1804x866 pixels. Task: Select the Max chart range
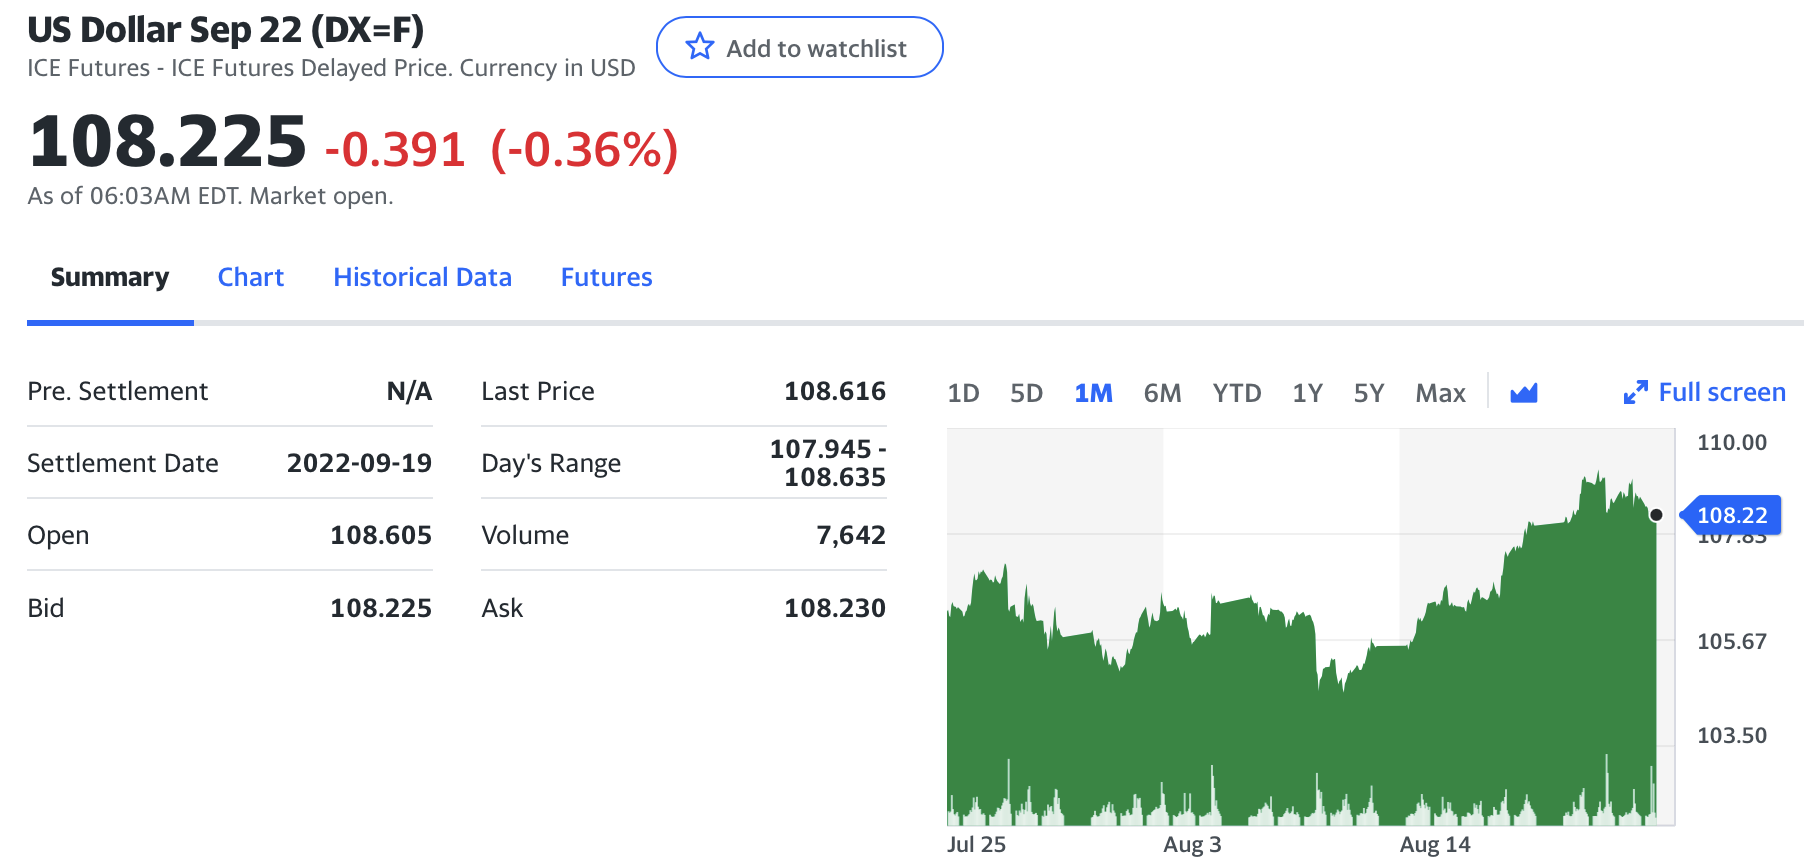(x=1440, y=393)
